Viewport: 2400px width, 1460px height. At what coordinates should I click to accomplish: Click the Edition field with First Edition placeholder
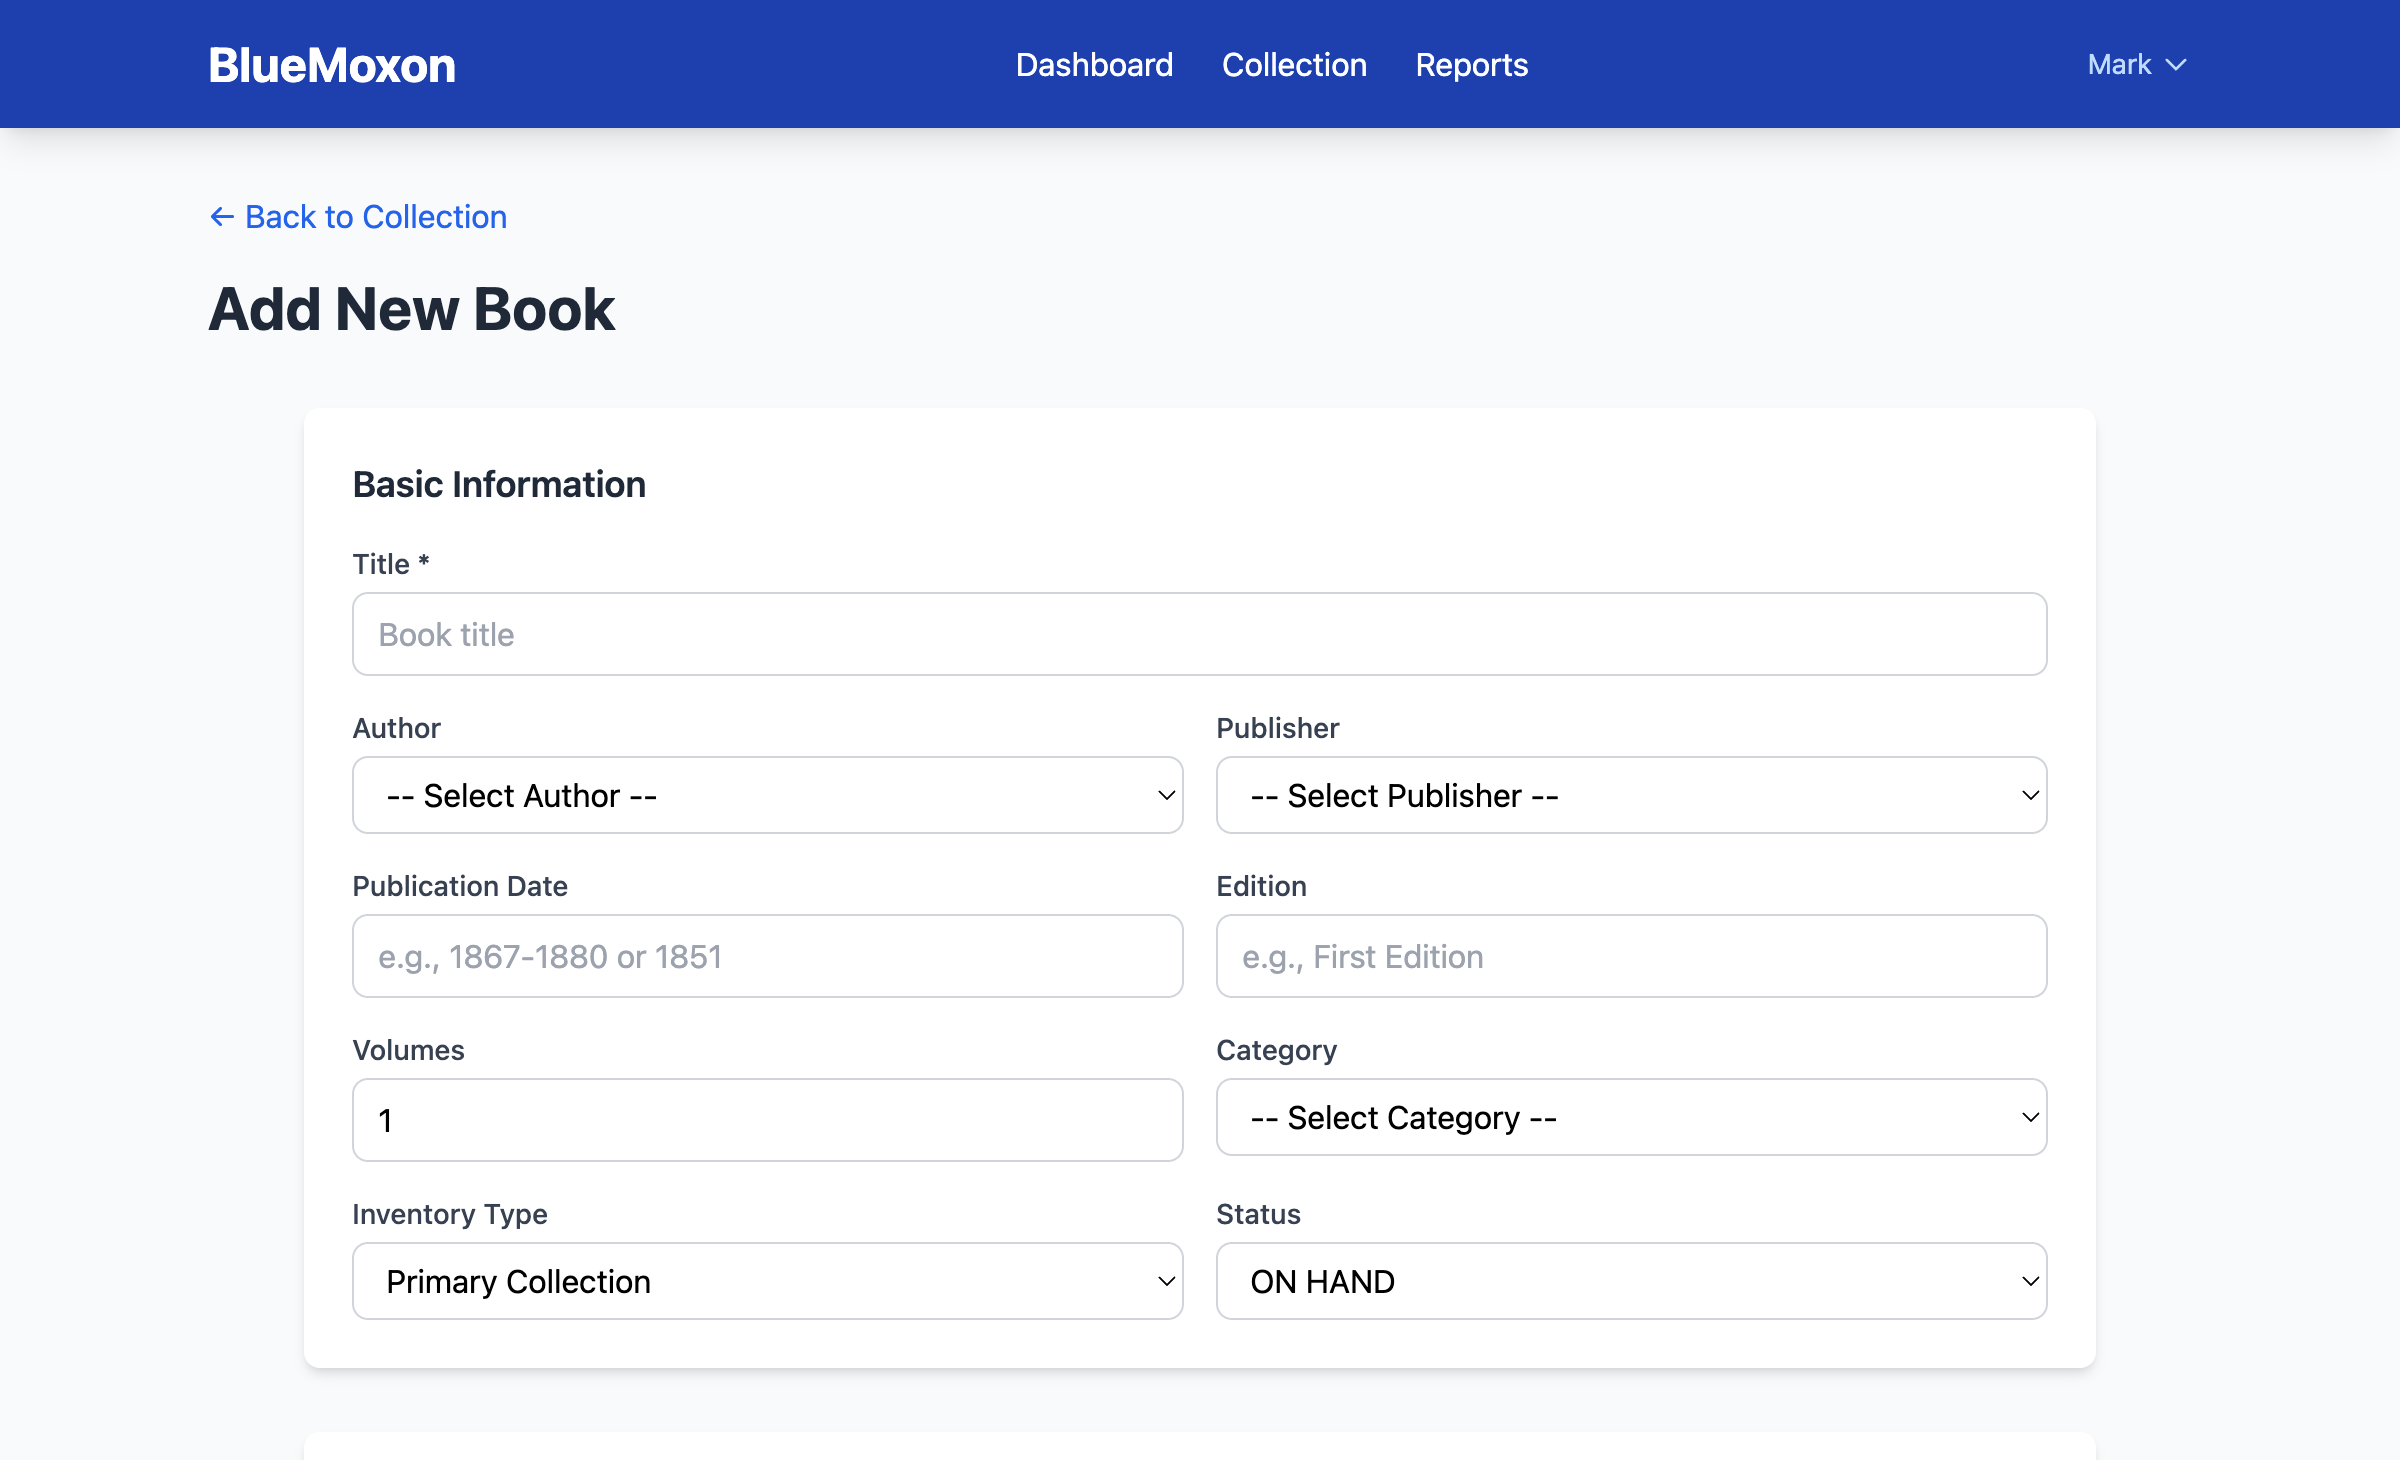point(1630,956)
